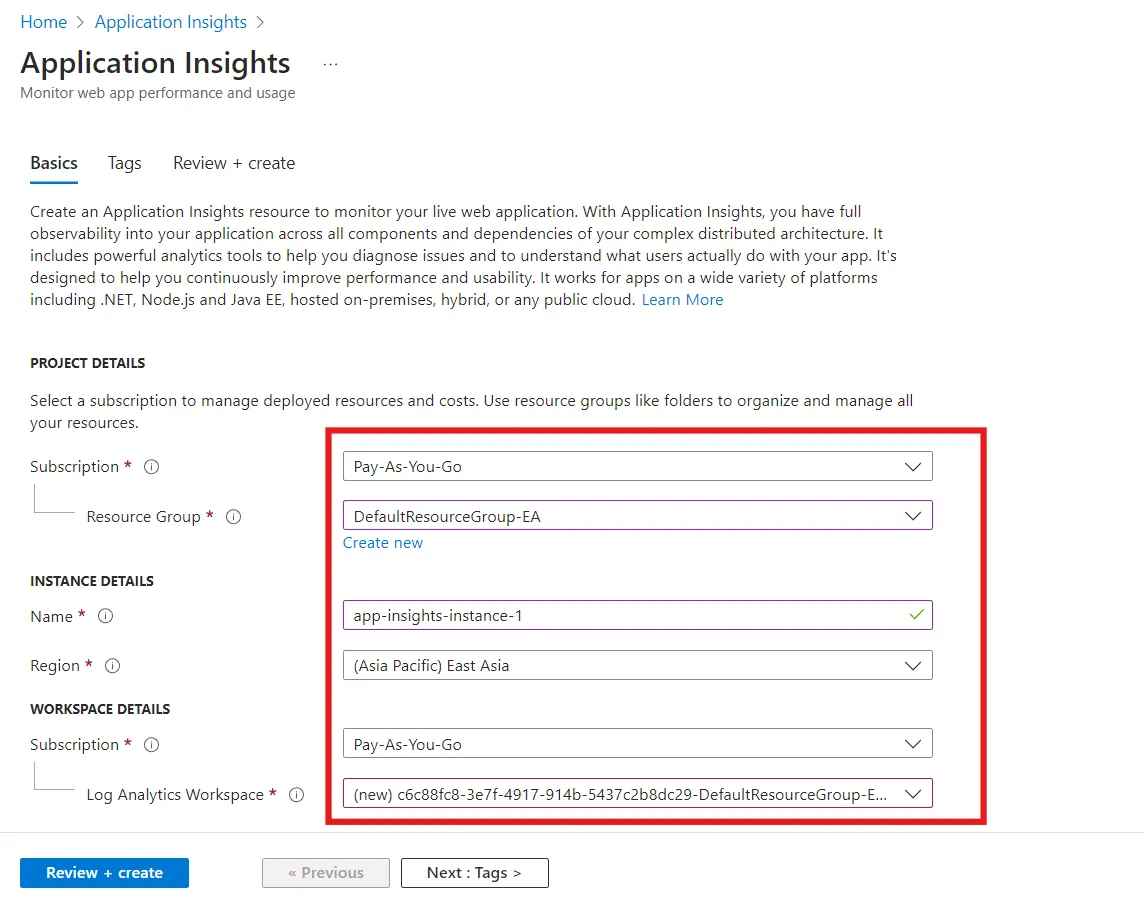This screenshot has height=916, width=1145.
Task: Click the Resource Group label
Action: 143,517
